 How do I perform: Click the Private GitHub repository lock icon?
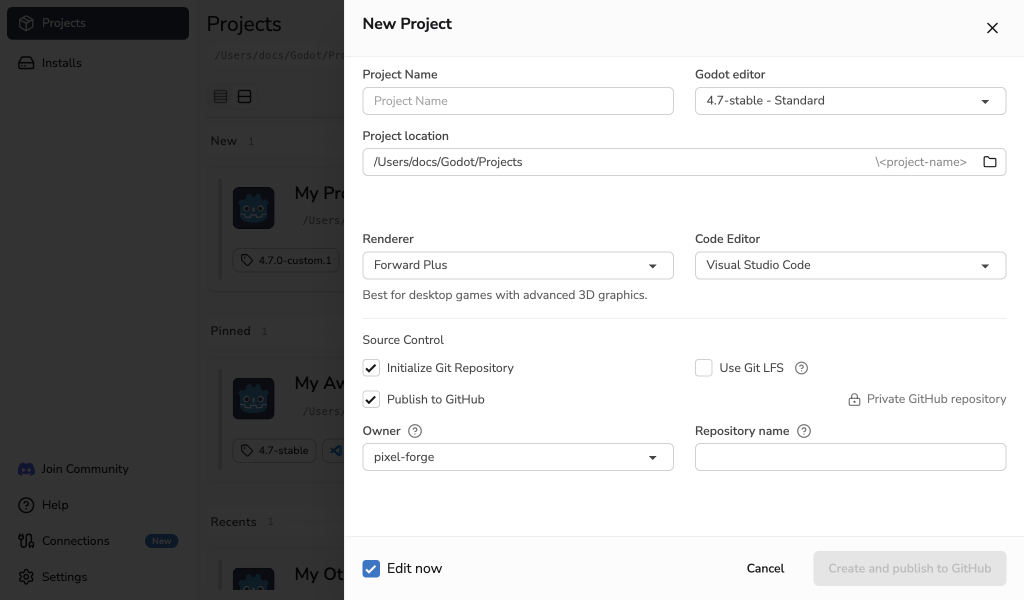pos(854,400)
